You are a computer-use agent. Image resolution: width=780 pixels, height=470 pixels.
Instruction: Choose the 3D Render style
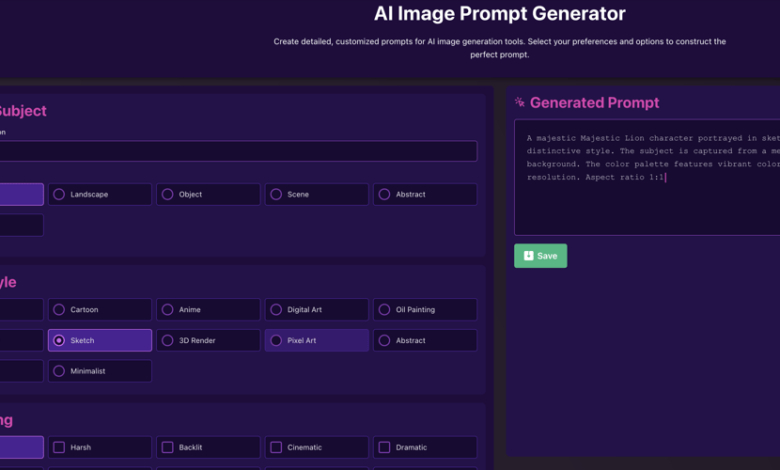(x=208, y=340)
